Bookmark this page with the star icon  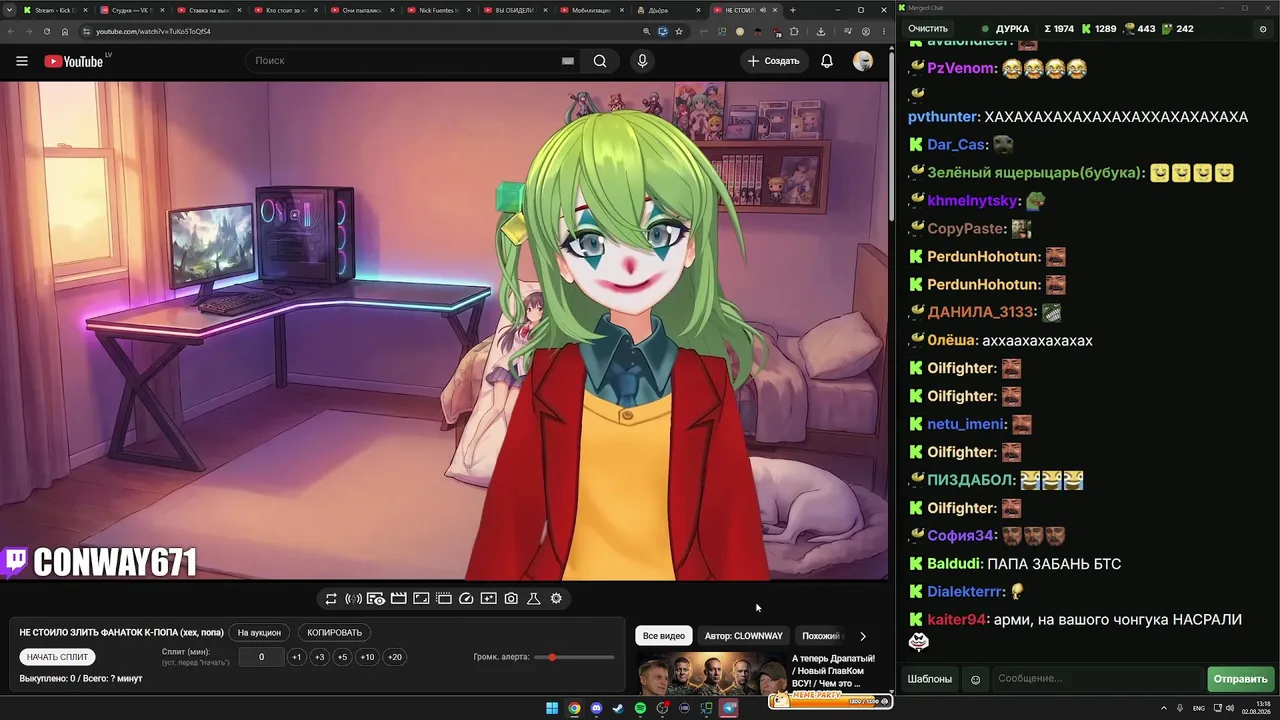679,31
